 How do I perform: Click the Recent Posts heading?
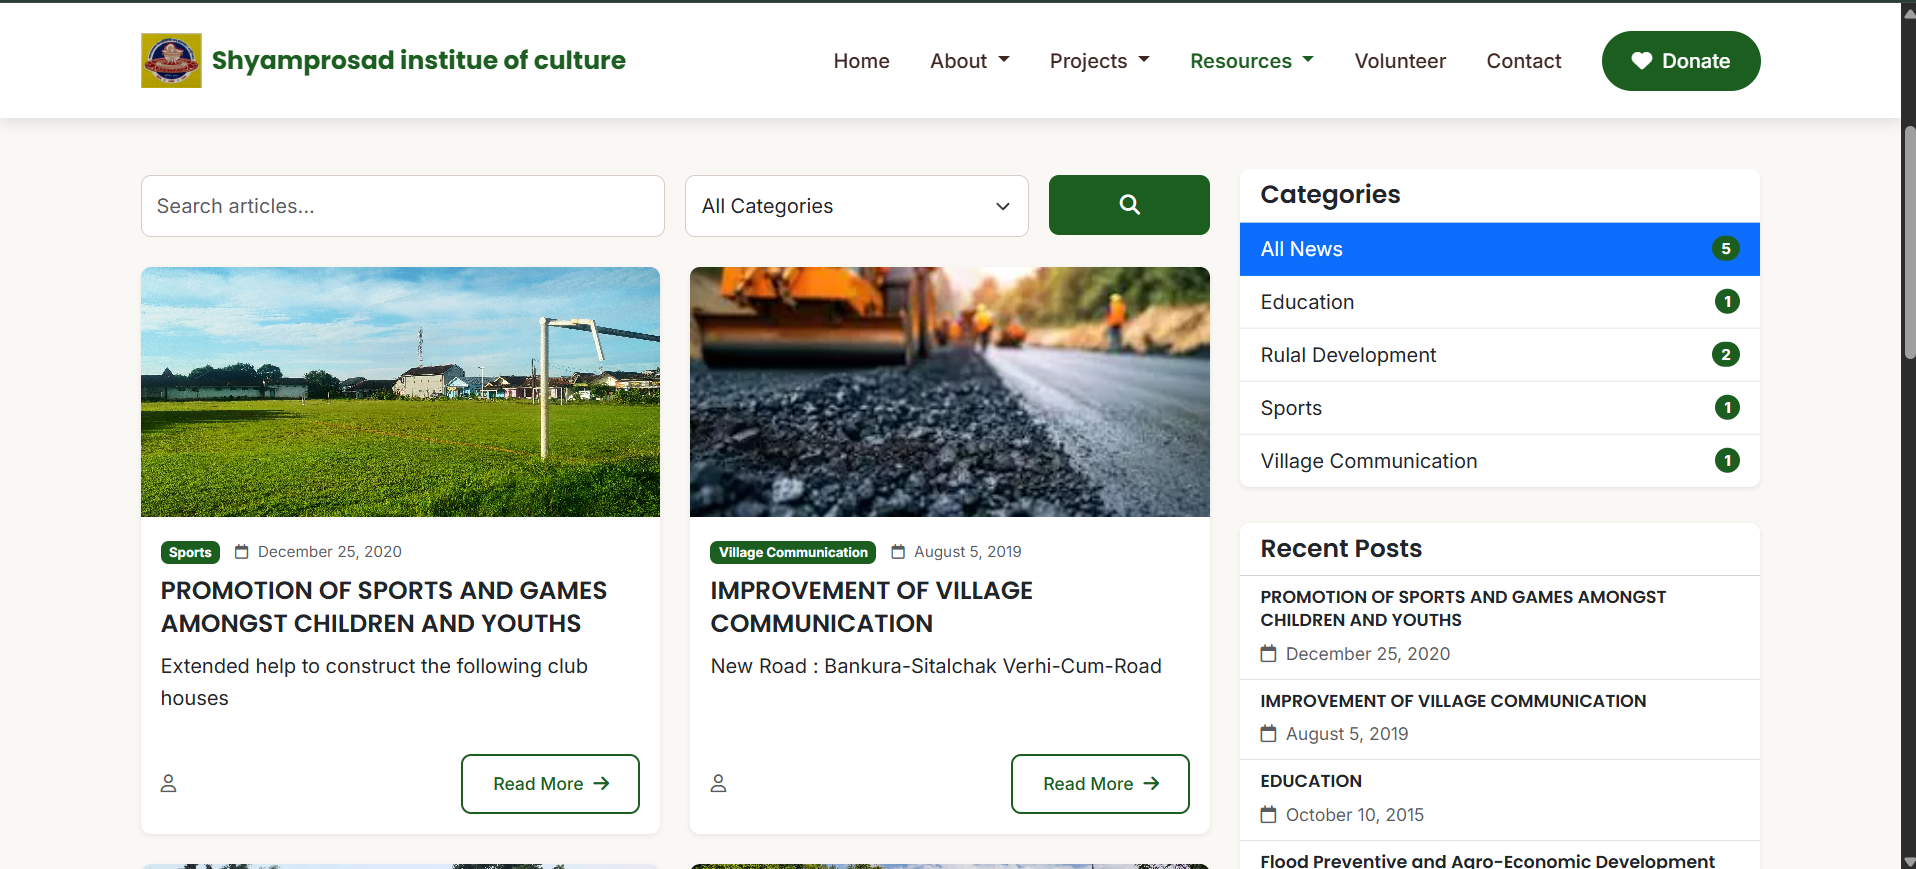coord(1341,548)
